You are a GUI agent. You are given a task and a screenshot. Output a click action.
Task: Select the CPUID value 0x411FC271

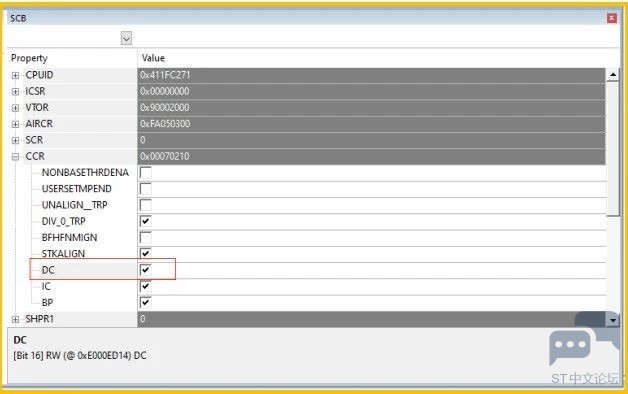point(165,75)
